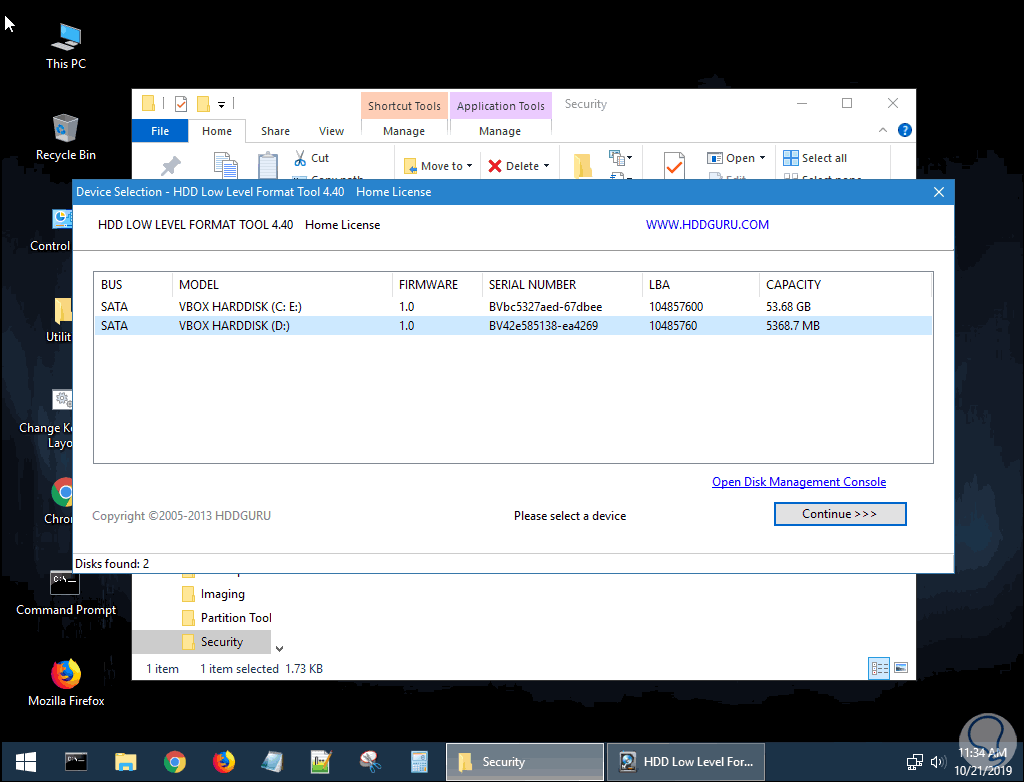Click the Paste clipboard icon
The width and height of the screenshot is (1024, 782).
(x=268, y=165)
